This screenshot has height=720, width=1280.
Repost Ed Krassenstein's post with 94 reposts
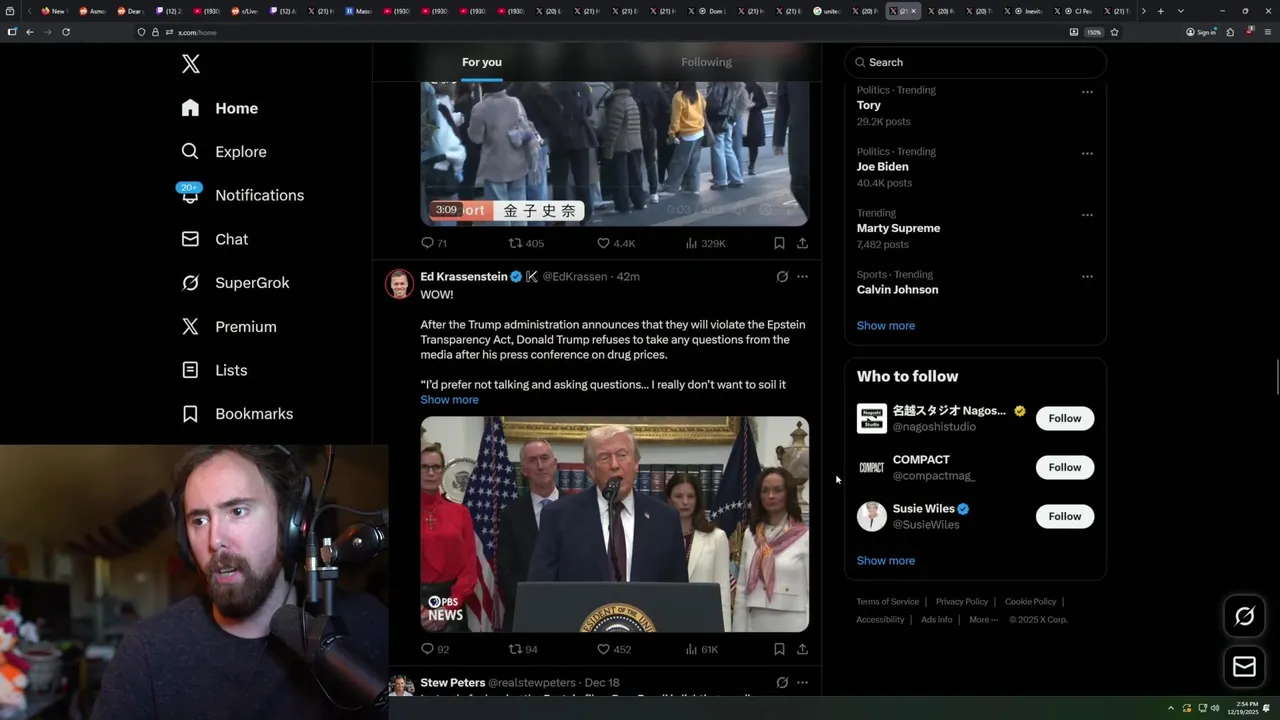523,649
